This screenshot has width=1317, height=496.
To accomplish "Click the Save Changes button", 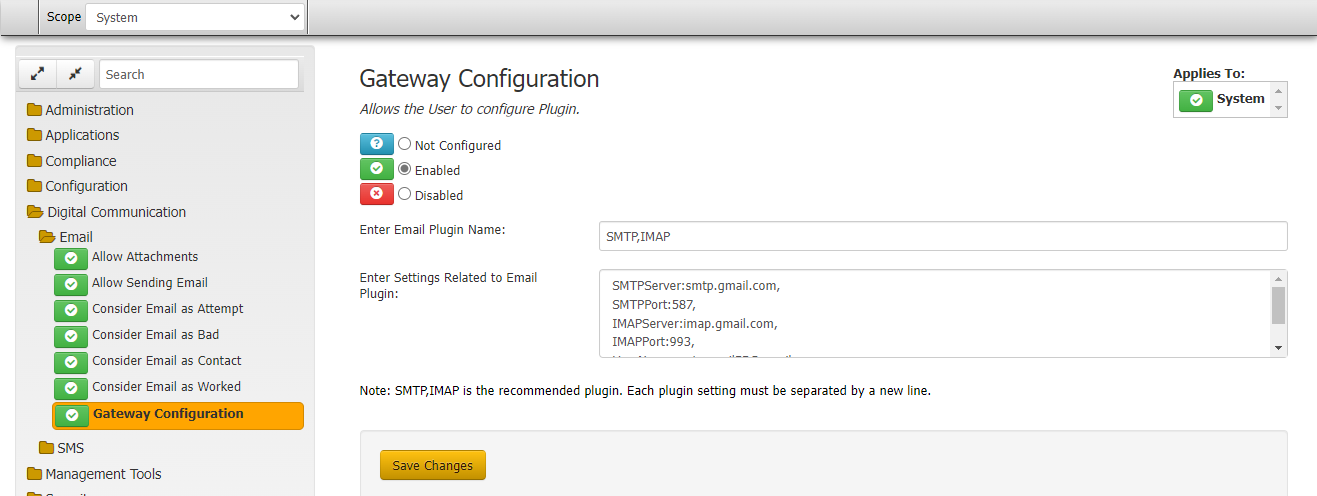I will click(x=432, y=466).
